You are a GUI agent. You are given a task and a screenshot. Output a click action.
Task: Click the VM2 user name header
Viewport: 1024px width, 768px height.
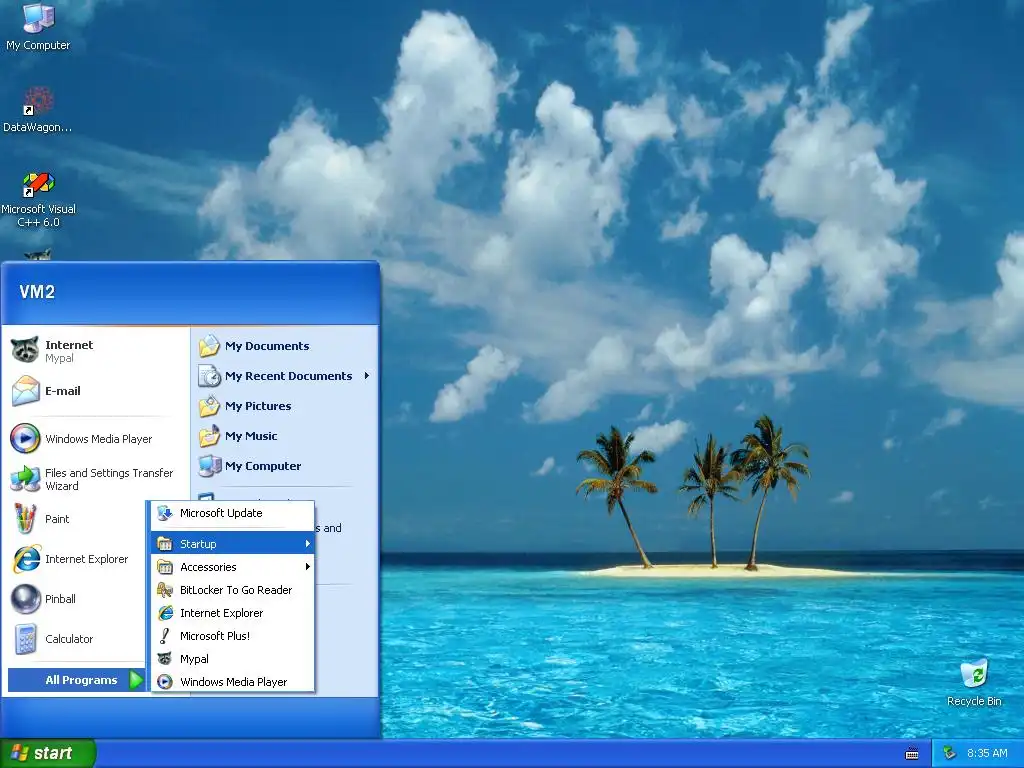click(37, 291)
